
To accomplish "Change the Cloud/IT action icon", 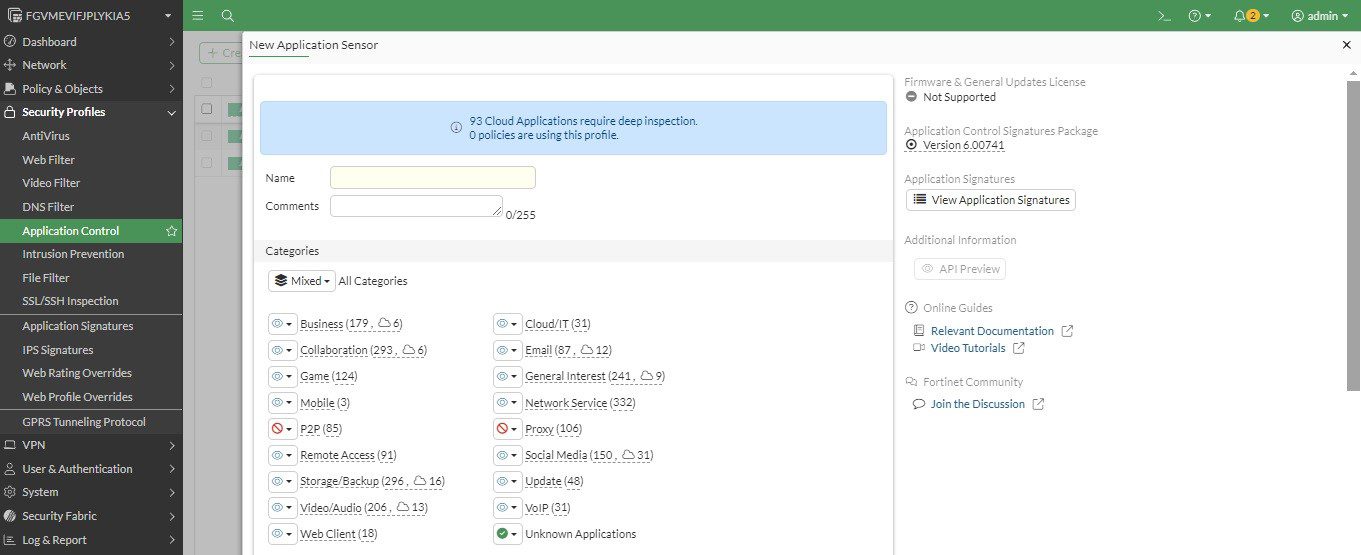I will pyautogui.click(x=507, y=324).
